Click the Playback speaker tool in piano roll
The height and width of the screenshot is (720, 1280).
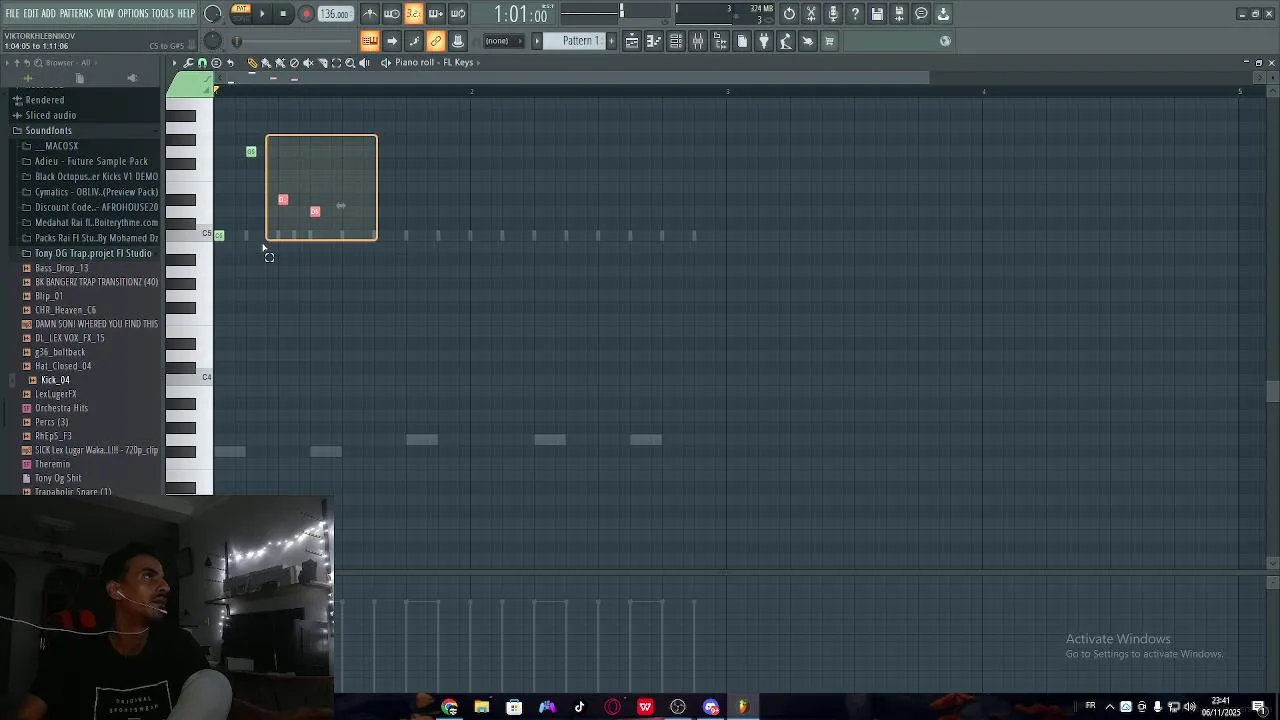click(364, 63)
